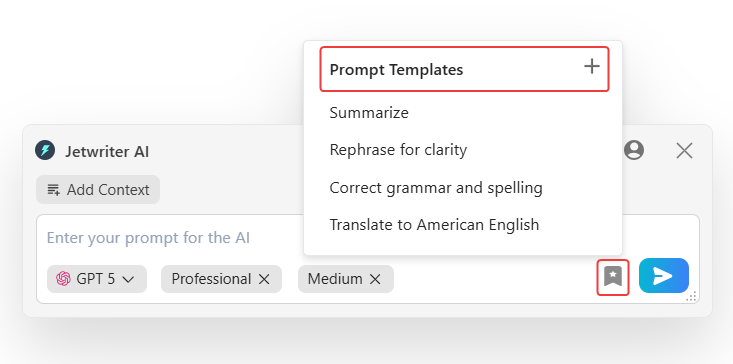This screenshot has height=364, width=733.
Task: Click the Jetwriter AI lightning bolt logo
Action: click(x=45, y=150)
